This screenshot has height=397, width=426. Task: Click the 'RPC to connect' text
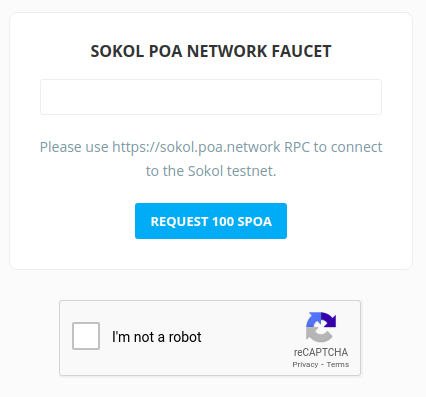[x=333, y=147]
